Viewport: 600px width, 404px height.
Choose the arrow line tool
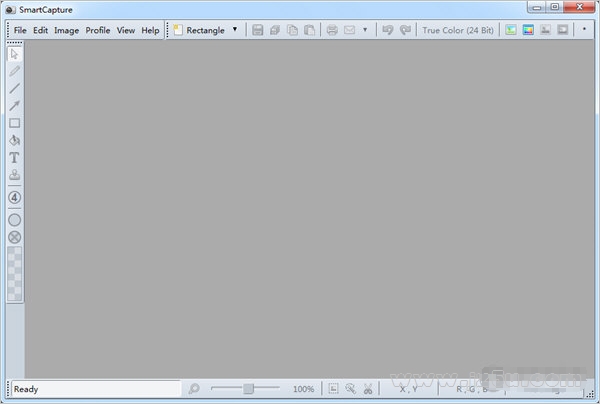(x=15, y=106)
